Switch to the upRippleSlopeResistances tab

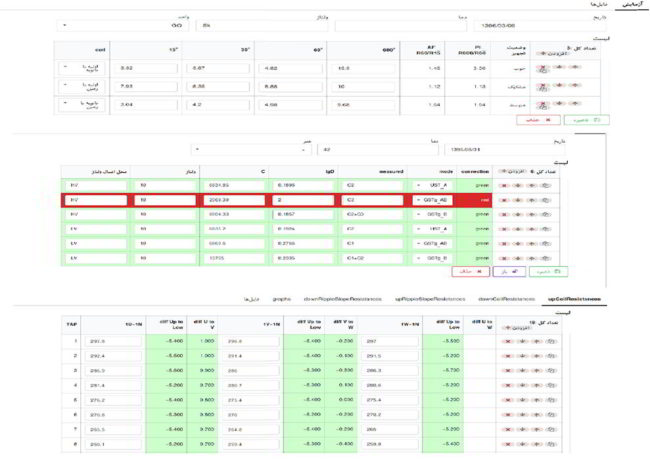pyautogui.click(x=429, y=298)
